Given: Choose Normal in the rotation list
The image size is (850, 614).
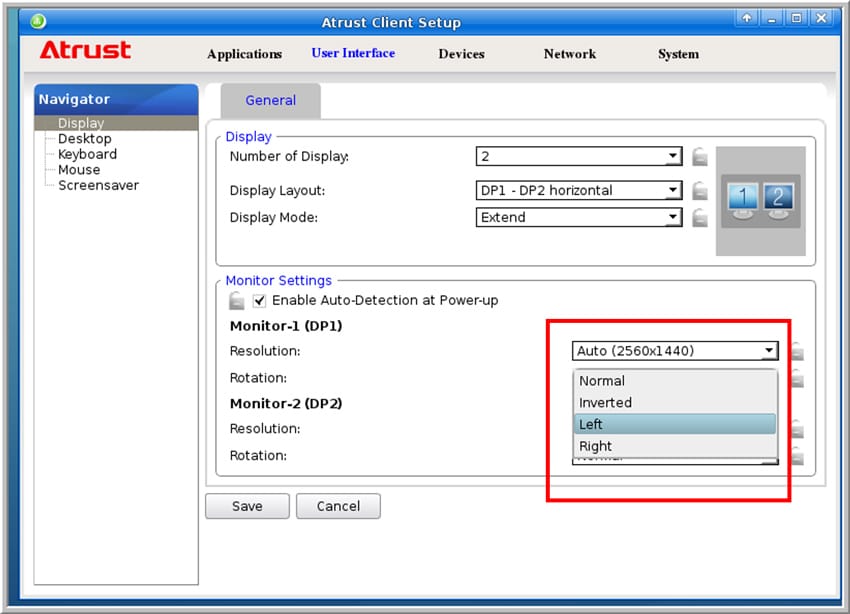Looking at the screenshot, I should 675,381.
